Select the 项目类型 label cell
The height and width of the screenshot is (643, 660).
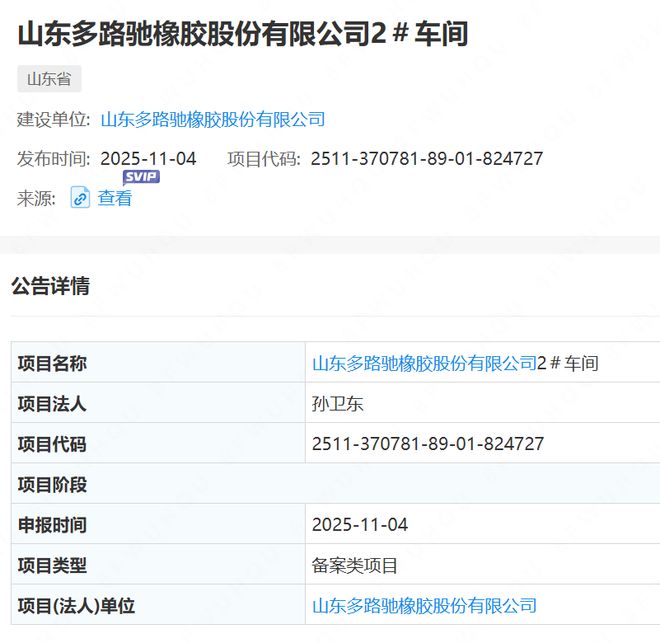pos(52,565)
